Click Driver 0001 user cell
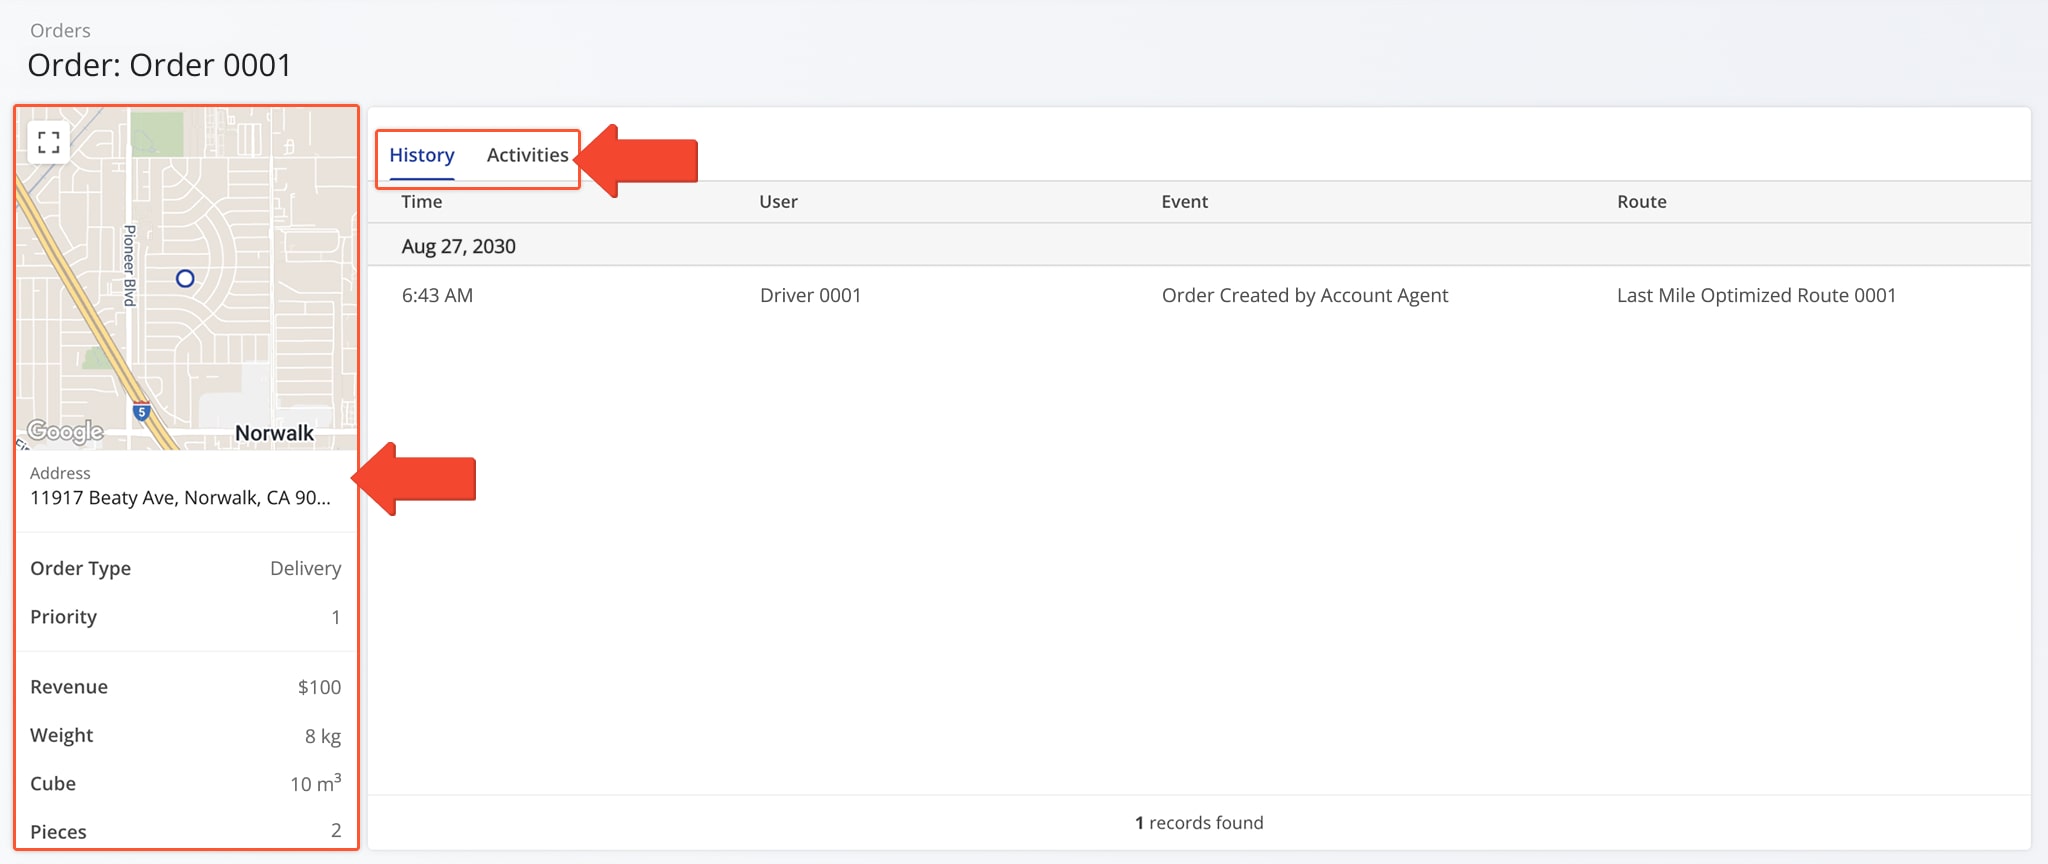This screenshot has height=864, width=2048. coord(810,296)
